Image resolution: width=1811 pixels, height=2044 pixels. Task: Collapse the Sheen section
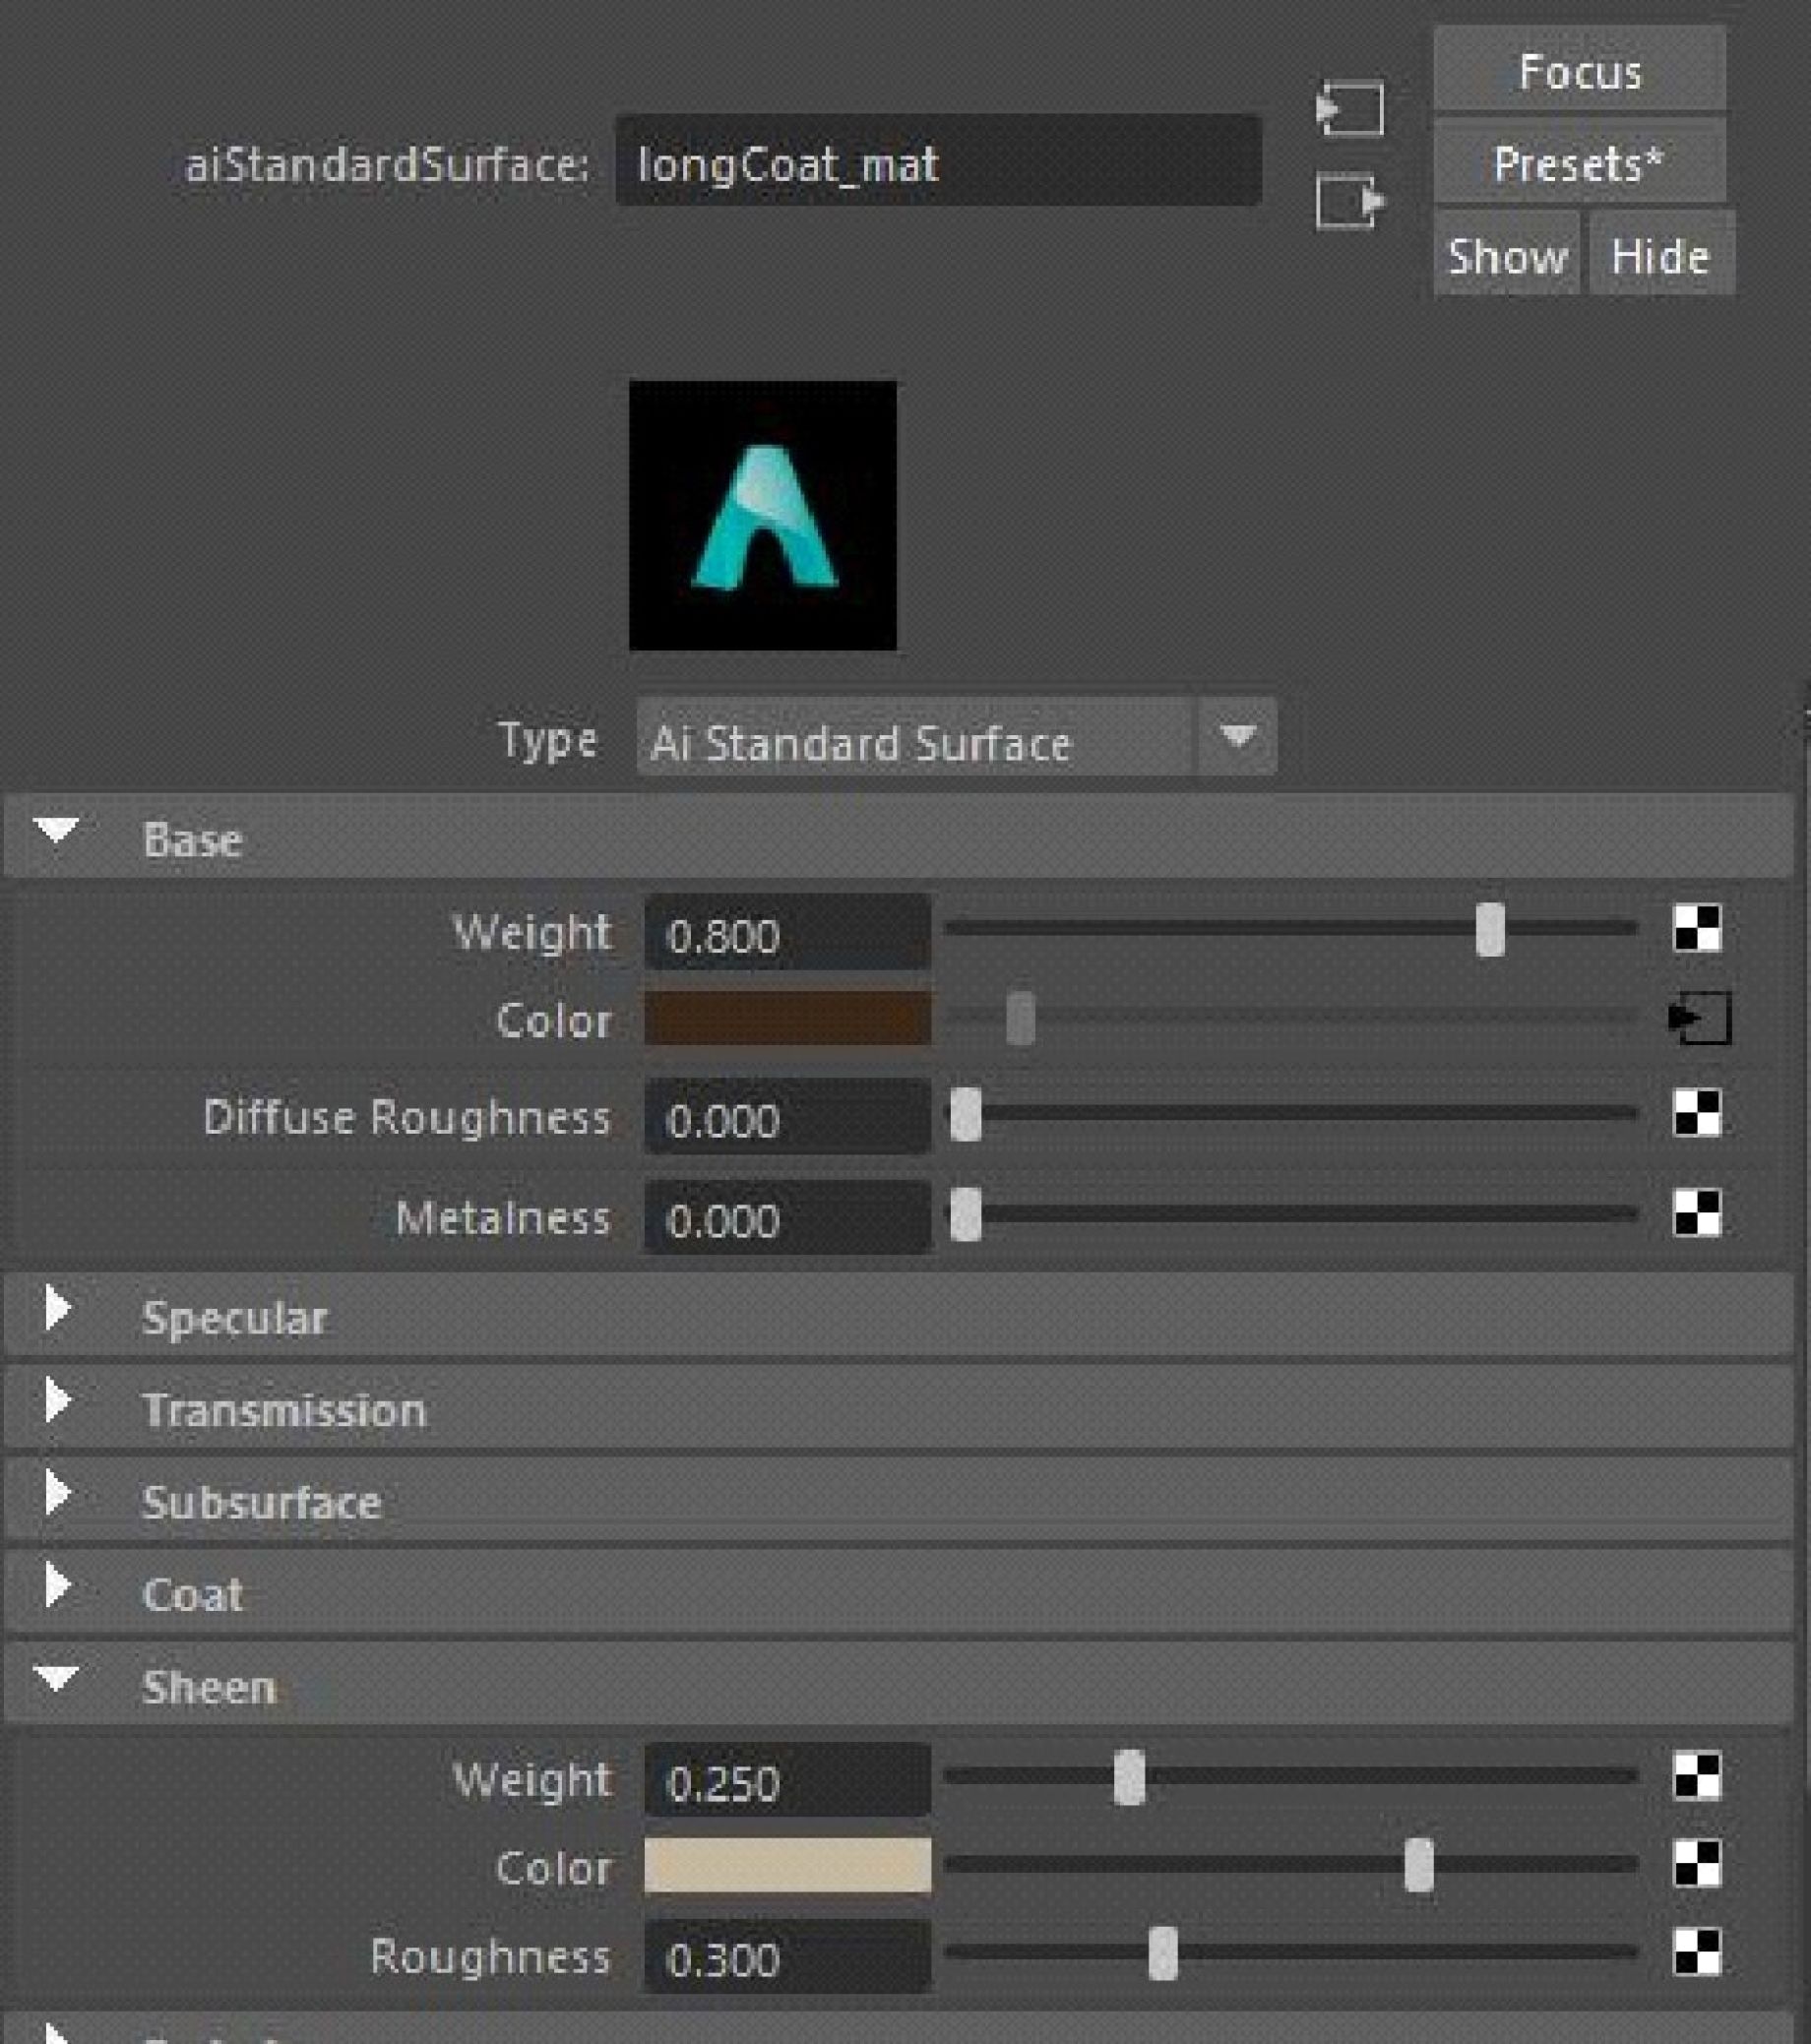[x=56, y=1678]
